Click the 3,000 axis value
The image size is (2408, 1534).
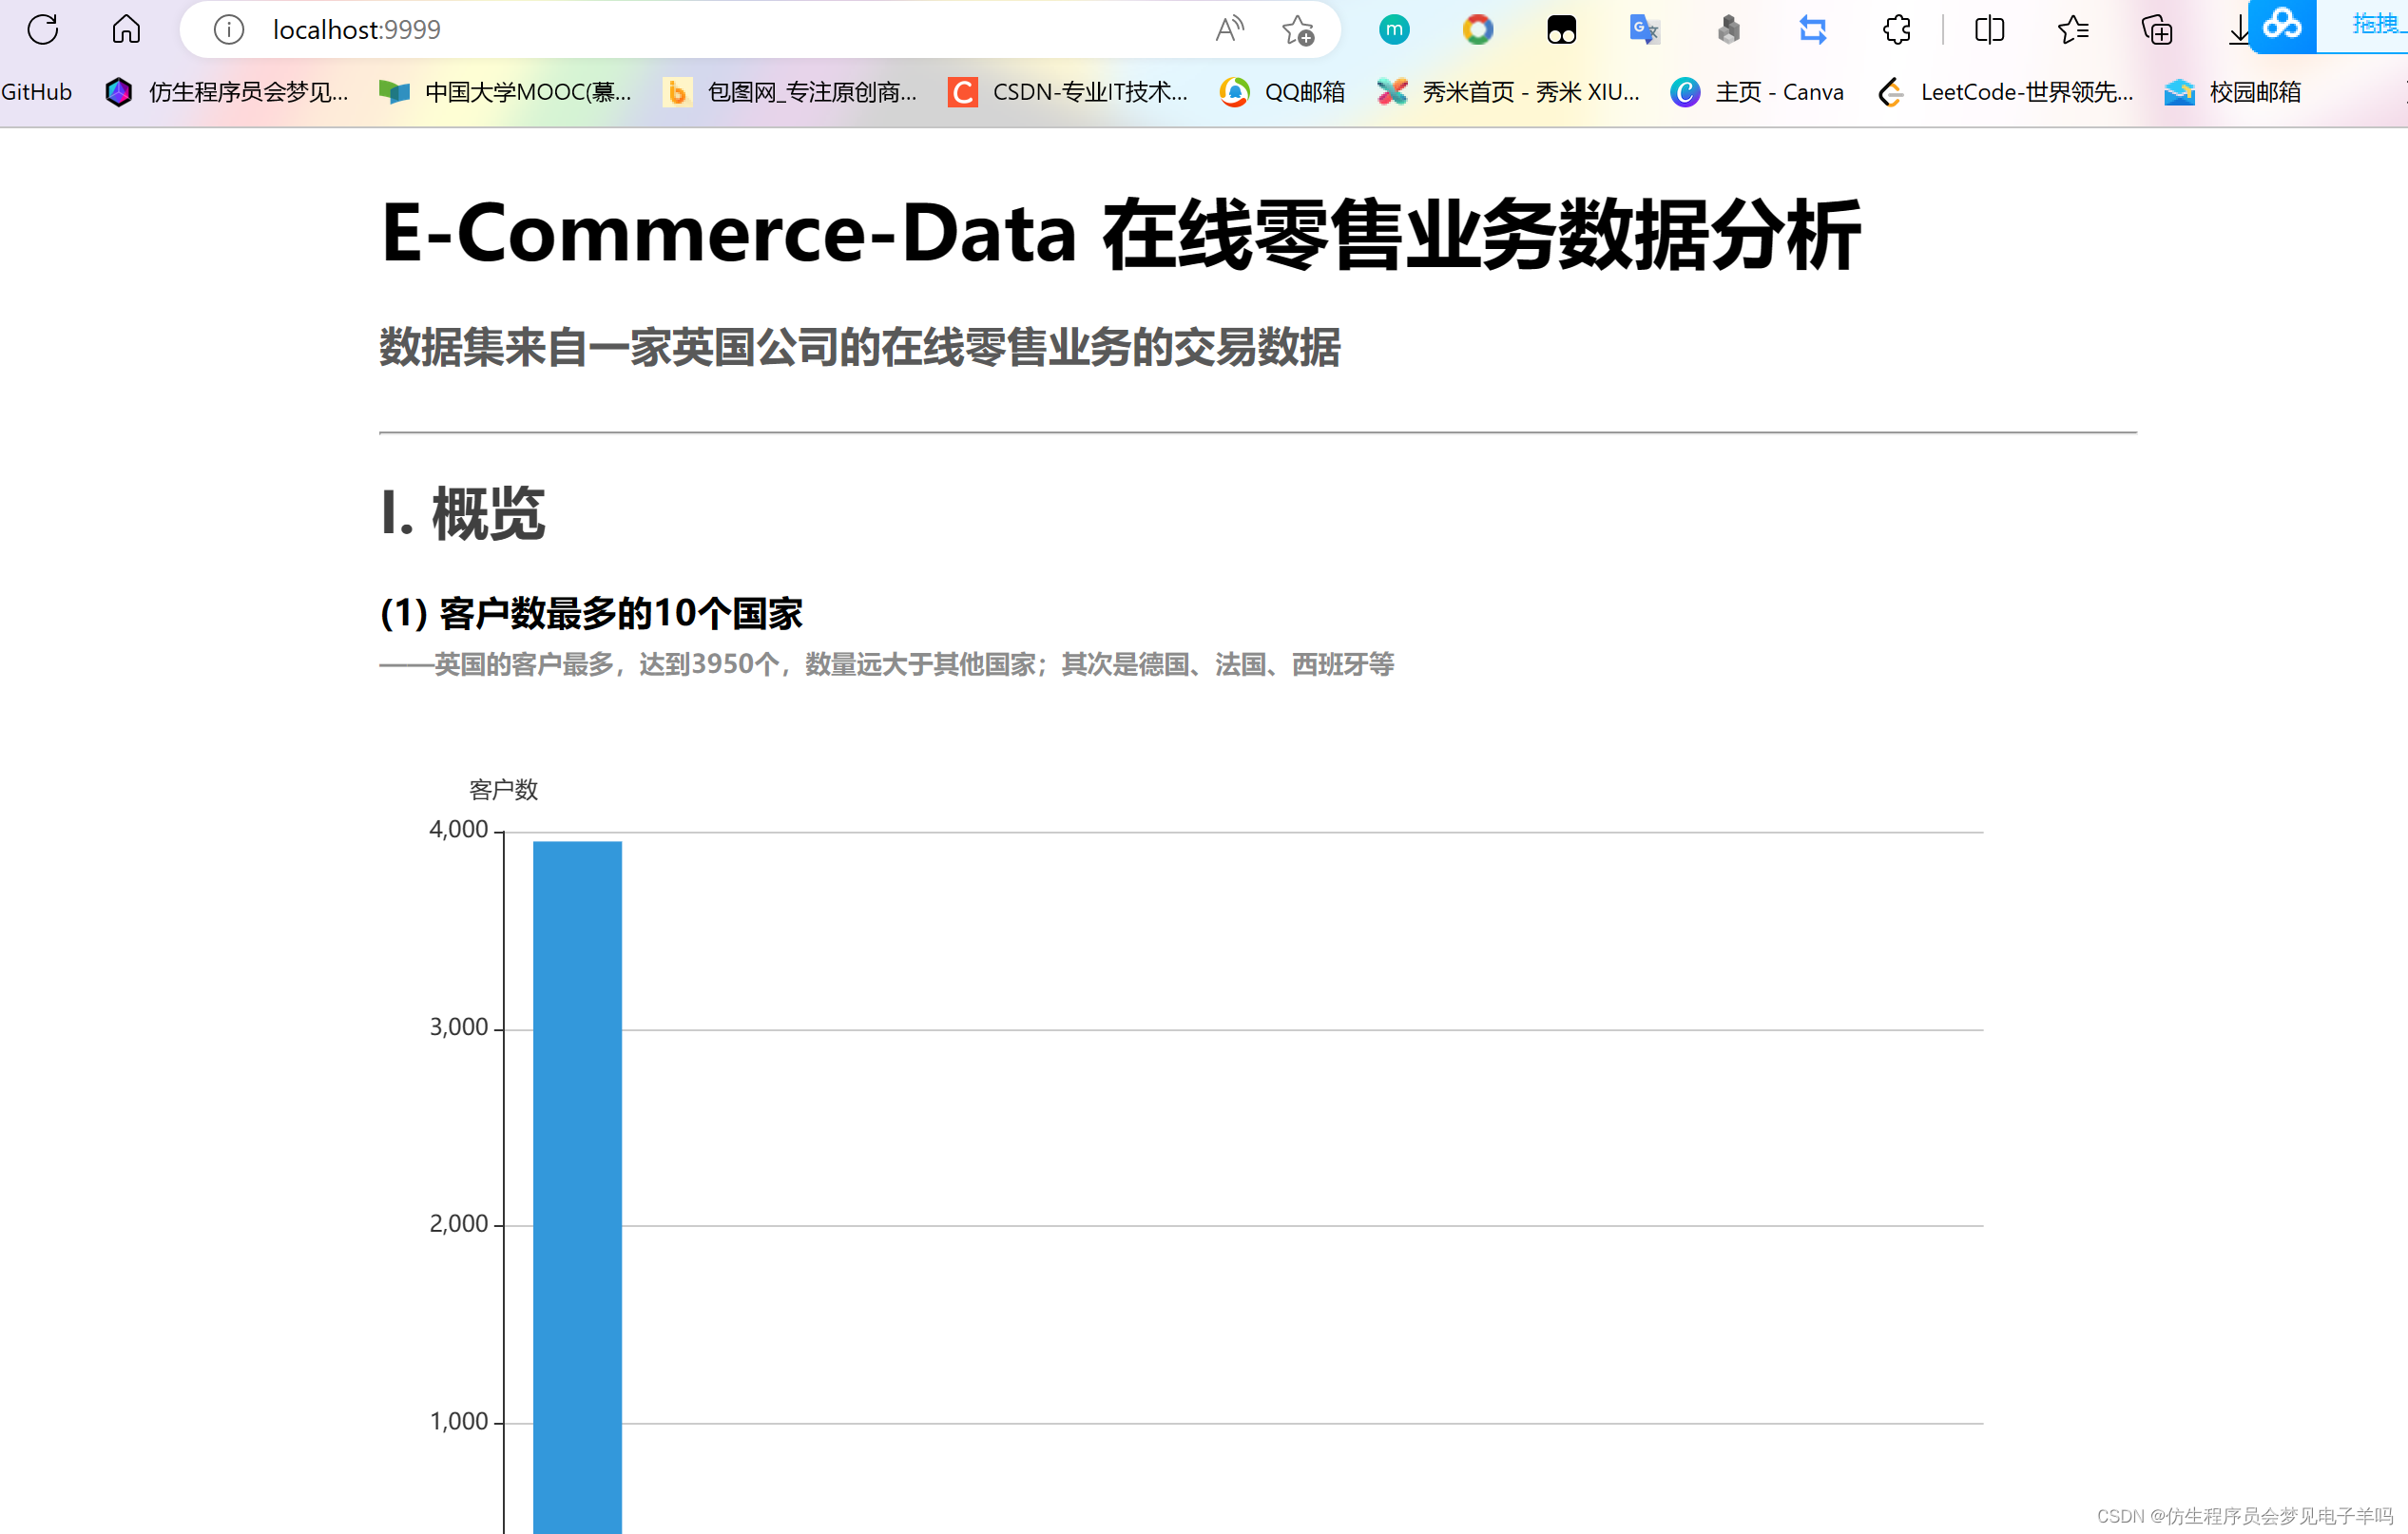459,1027
